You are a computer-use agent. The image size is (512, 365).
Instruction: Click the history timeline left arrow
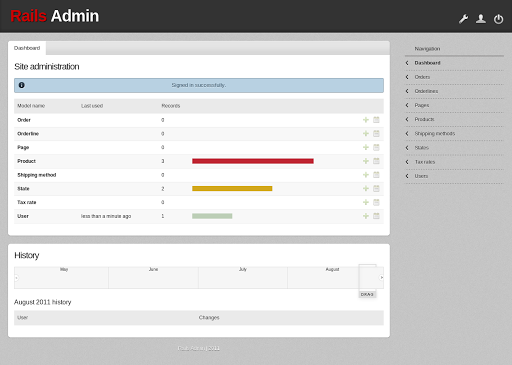click(16, 277)
